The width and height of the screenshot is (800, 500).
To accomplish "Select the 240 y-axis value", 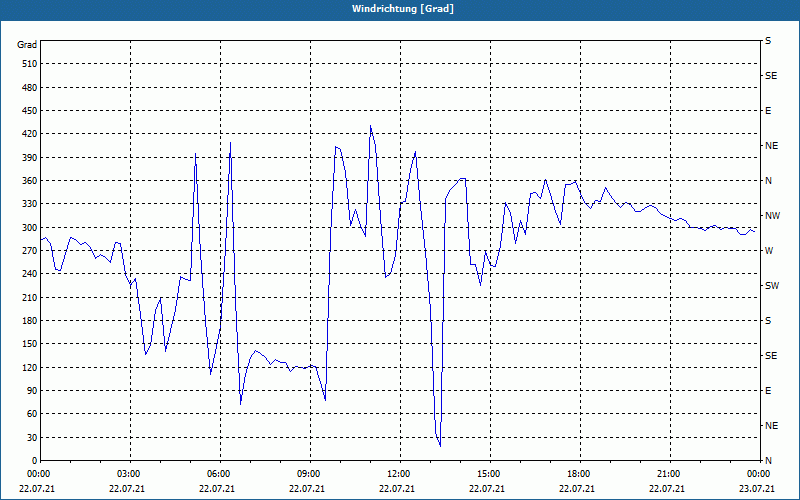I will (30, 274).
